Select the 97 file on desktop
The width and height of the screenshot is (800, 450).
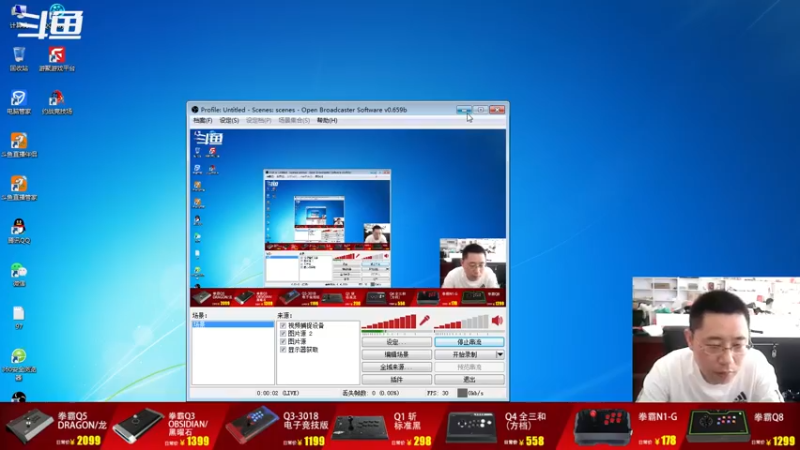tap(19, 317)
